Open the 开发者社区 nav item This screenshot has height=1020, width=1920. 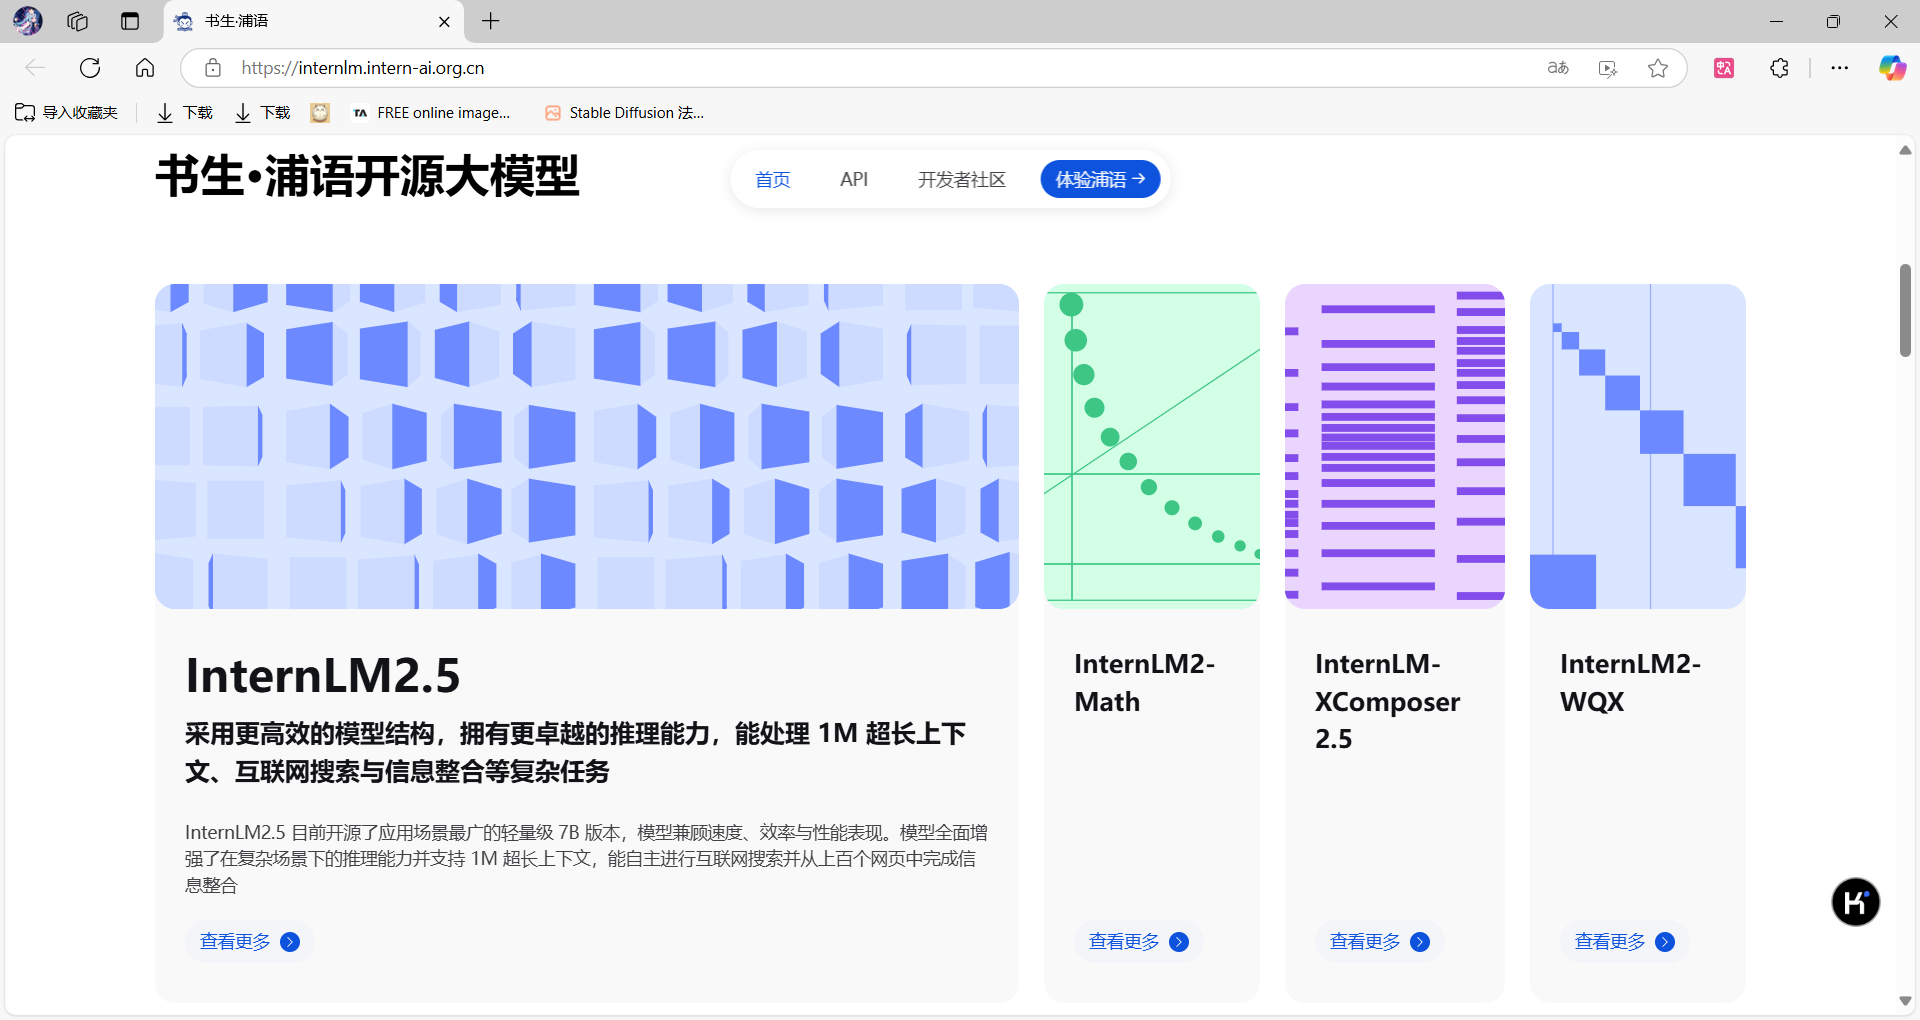tap(962, 180)
